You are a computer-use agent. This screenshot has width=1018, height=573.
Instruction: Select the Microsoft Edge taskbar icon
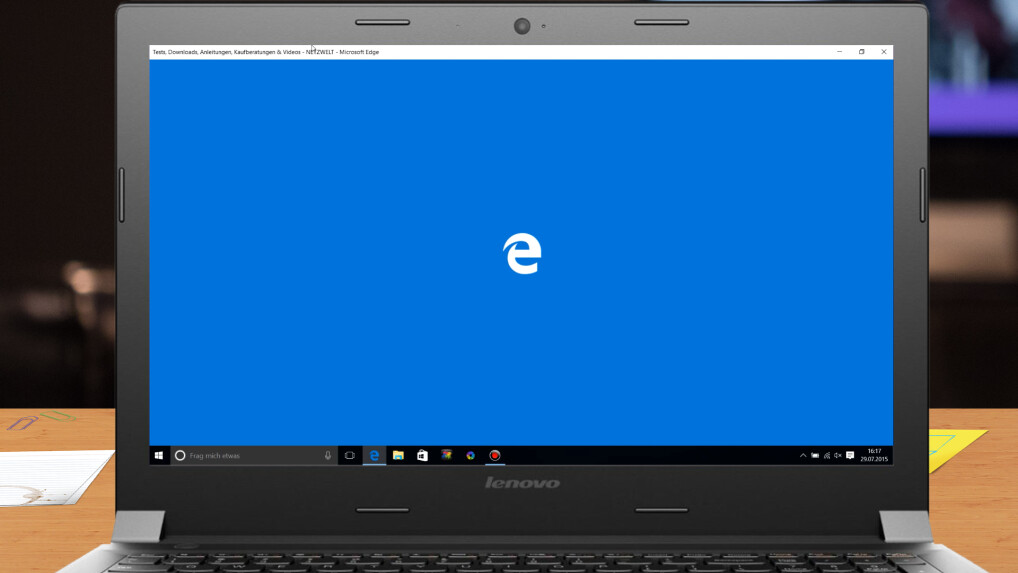pyautogui.click(x=374, y=455)
